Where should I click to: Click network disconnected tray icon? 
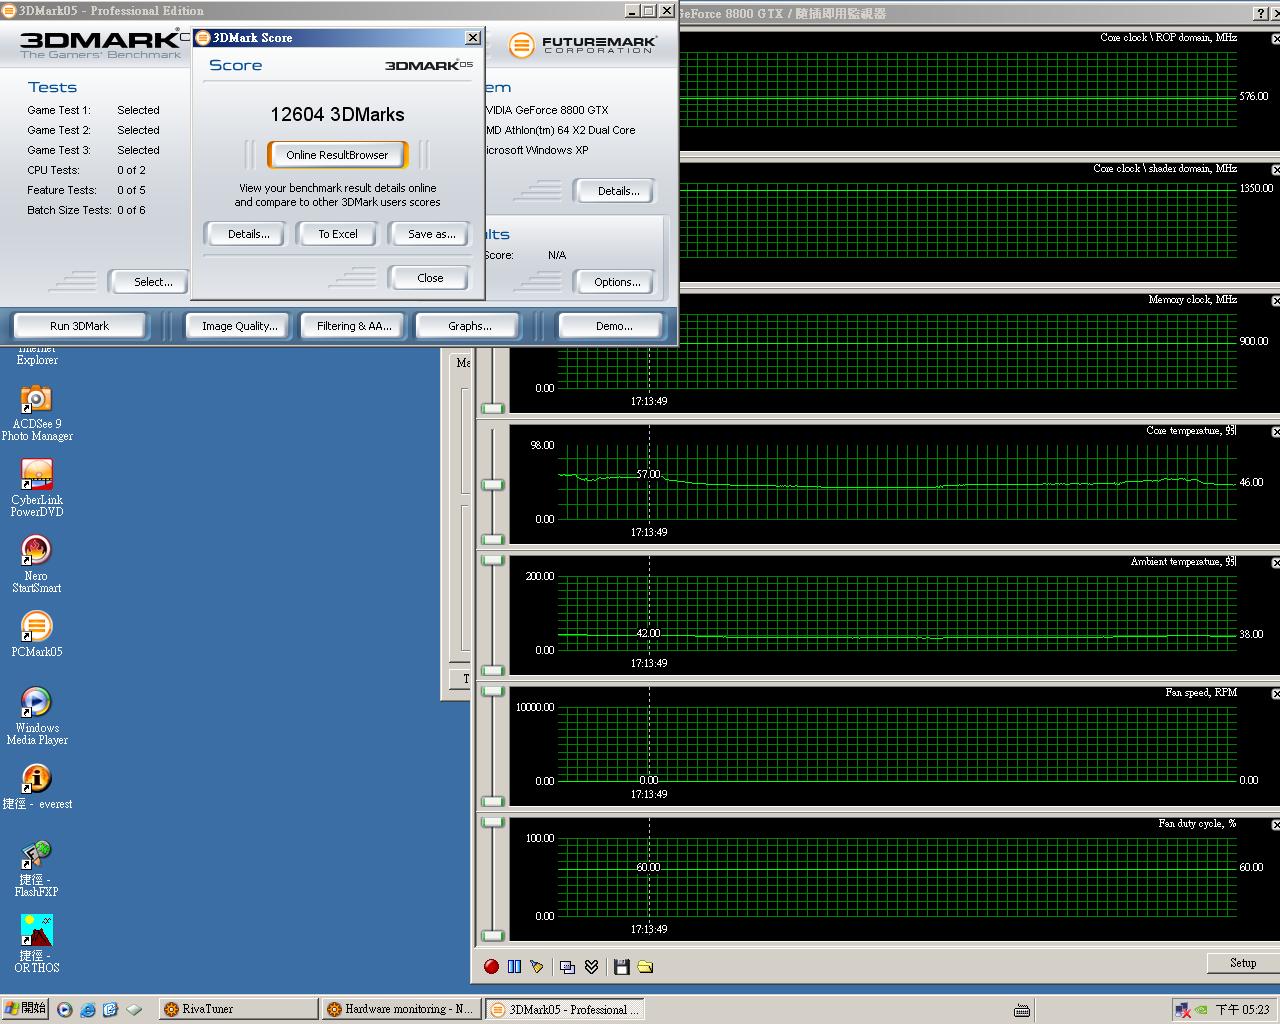[x=1183, y=1010]
